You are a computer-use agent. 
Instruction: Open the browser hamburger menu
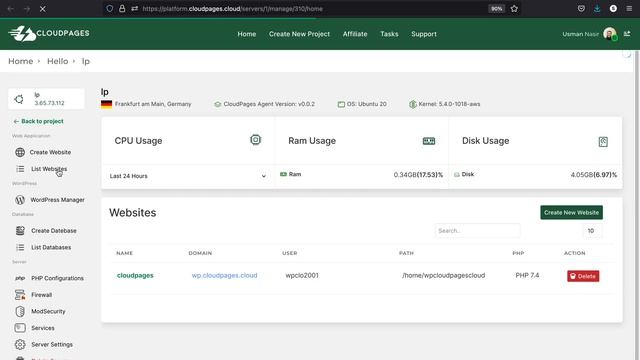(x=629, y=9)
